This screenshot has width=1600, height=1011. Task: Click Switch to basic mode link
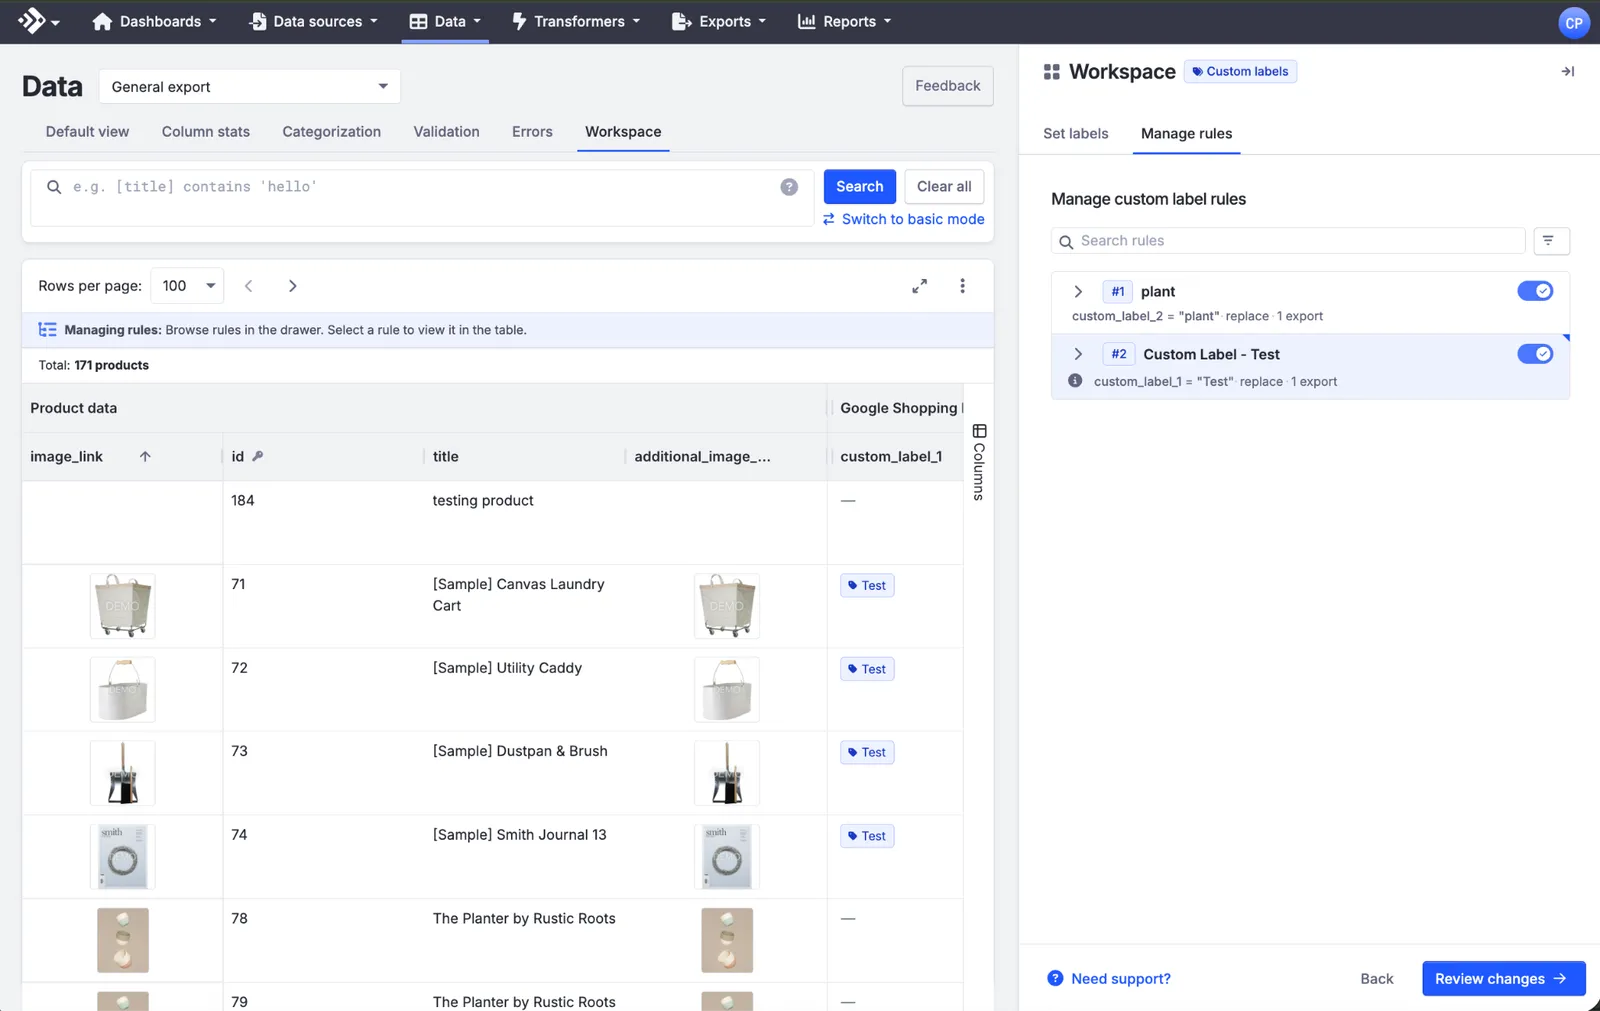(904, 219)
